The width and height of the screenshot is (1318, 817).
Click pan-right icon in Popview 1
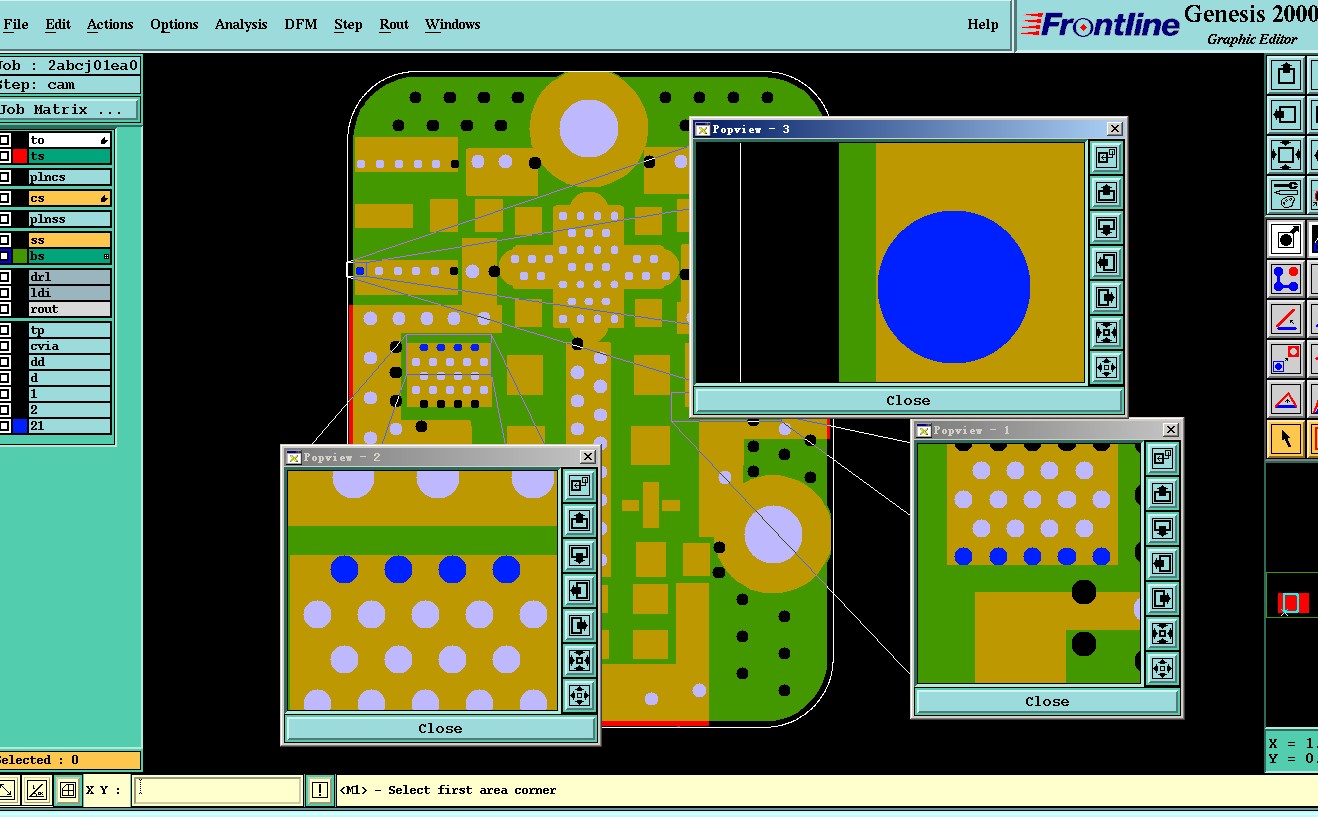[1162, 598]
